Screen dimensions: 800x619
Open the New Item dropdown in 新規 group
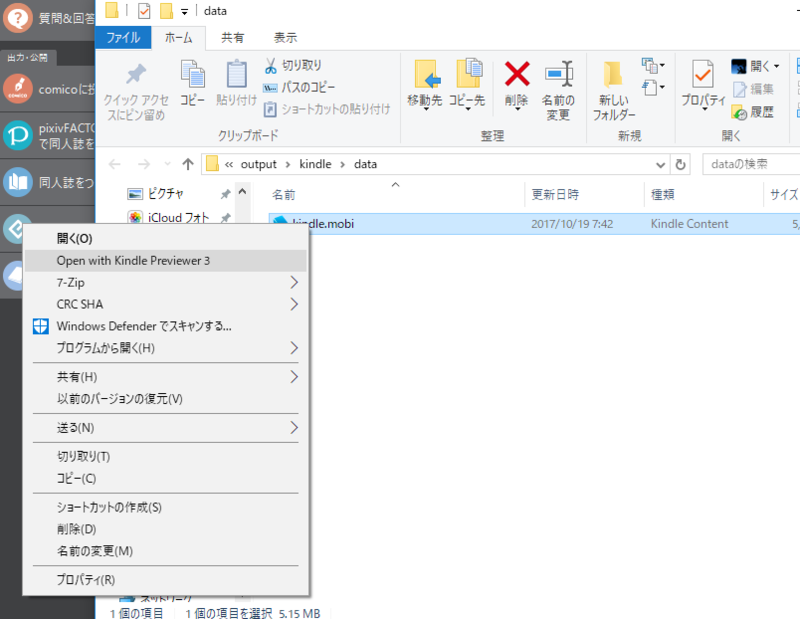(653, 65)
